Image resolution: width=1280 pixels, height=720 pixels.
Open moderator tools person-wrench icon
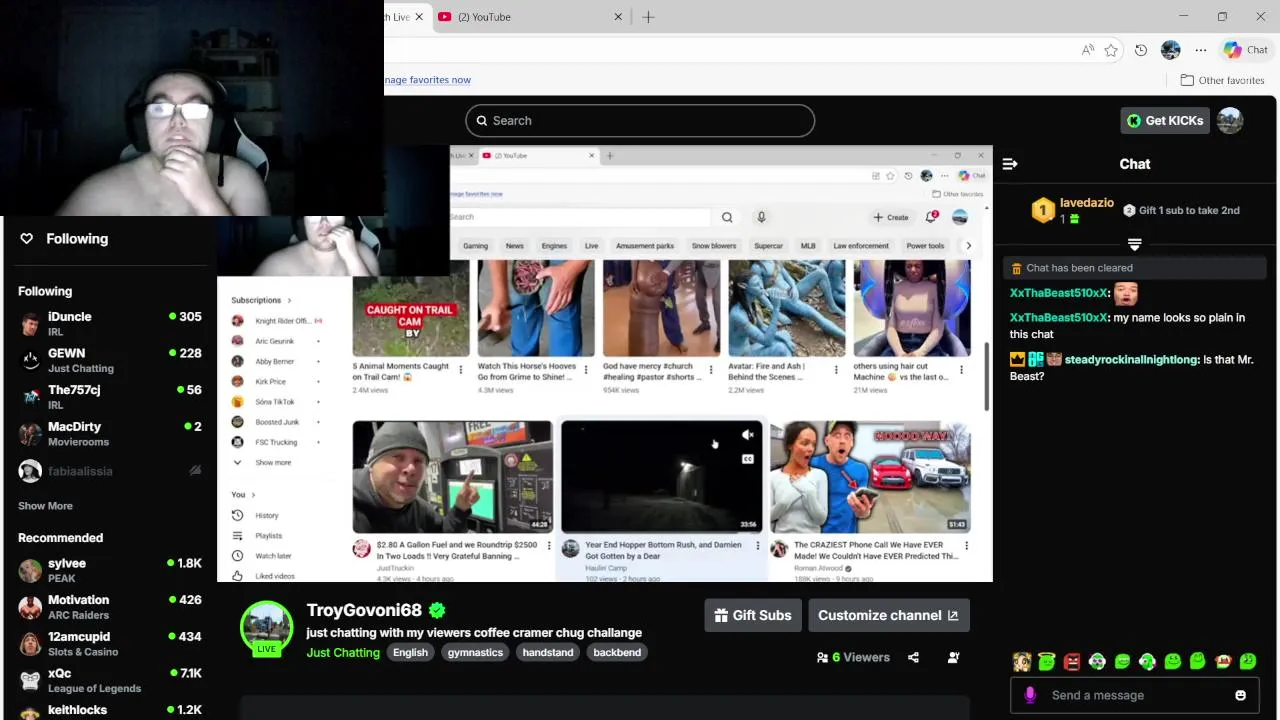click(953, 658)
